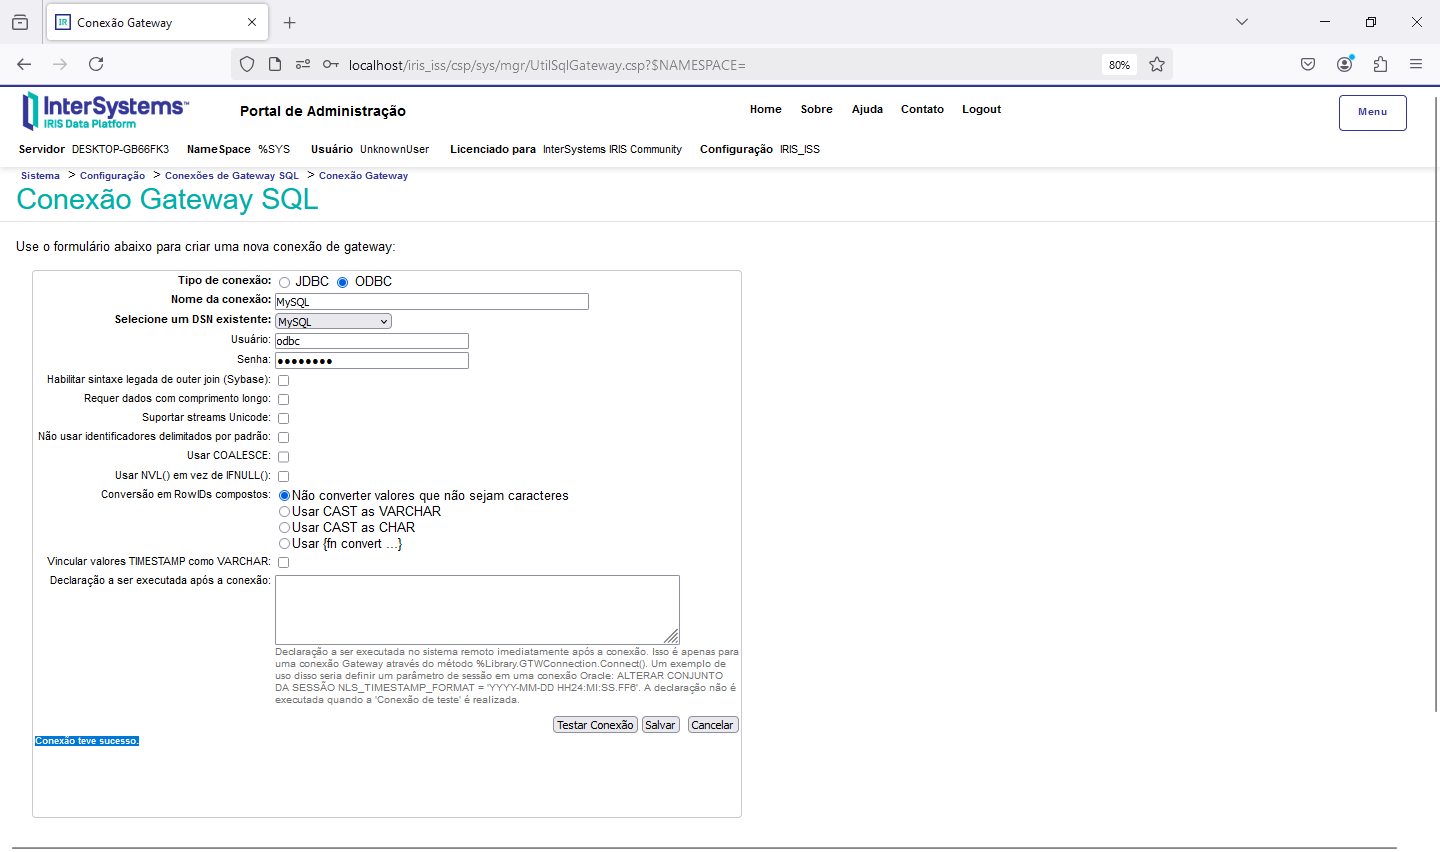Open the Firefox hamburger application menu
The width and height of the screenshot is (1440, 852).
point(1416,64)
